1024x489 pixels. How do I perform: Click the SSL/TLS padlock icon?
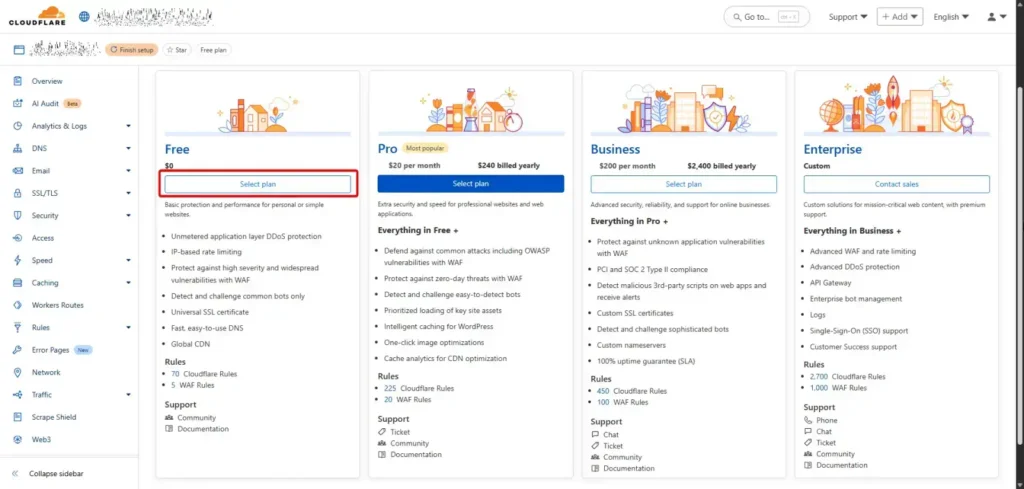tap(18, 193)
